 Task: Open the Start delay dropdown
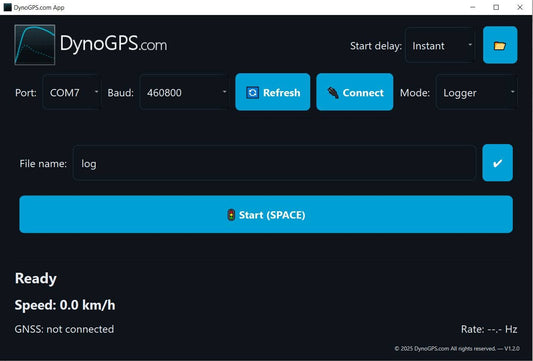440,45
